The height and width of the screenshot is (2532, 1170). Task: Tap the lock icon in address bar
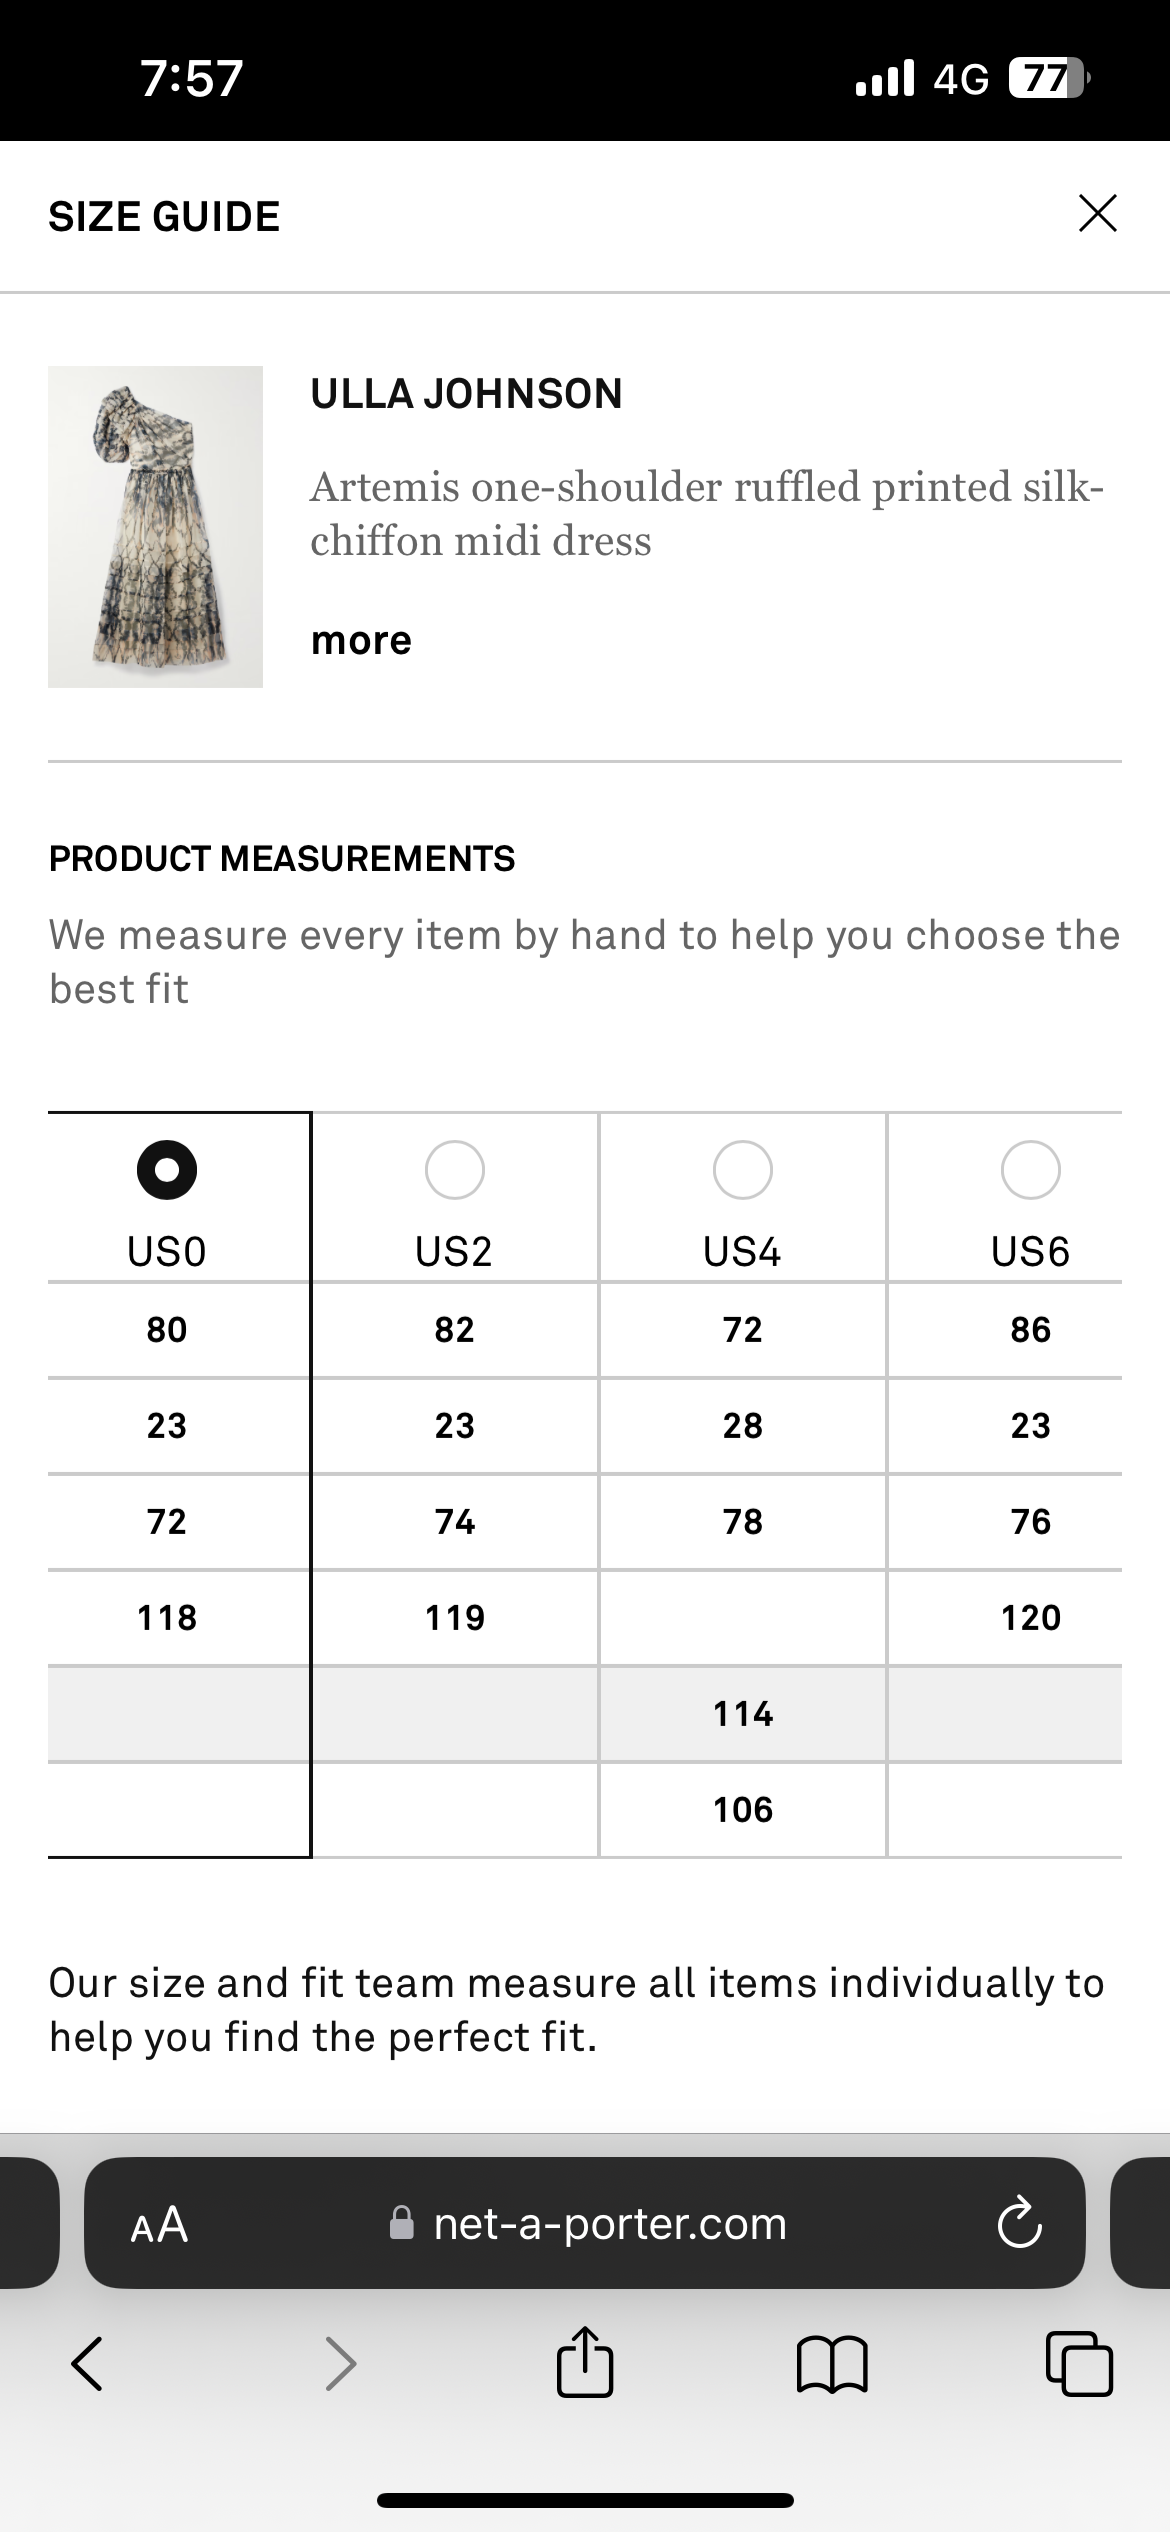(x=402, y=2224)
